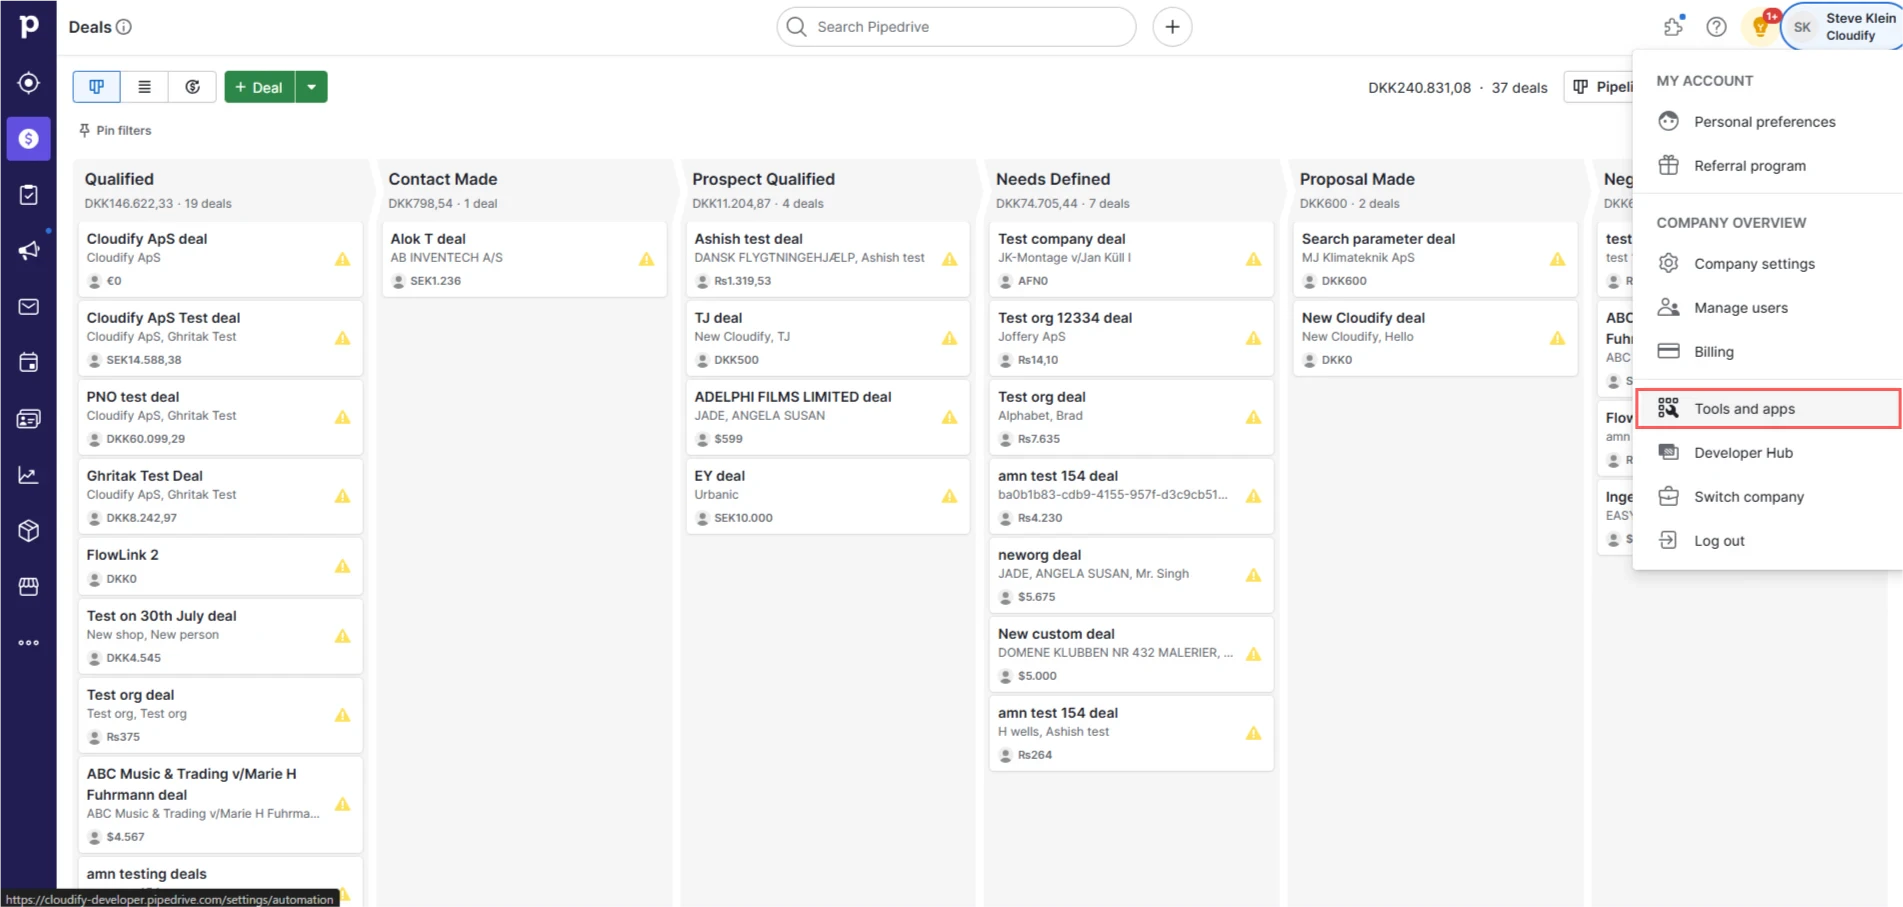This screenshot has width=1903, height=907.
Task: Open the Pipeline selector dropdown
Action: (1599, 87)
